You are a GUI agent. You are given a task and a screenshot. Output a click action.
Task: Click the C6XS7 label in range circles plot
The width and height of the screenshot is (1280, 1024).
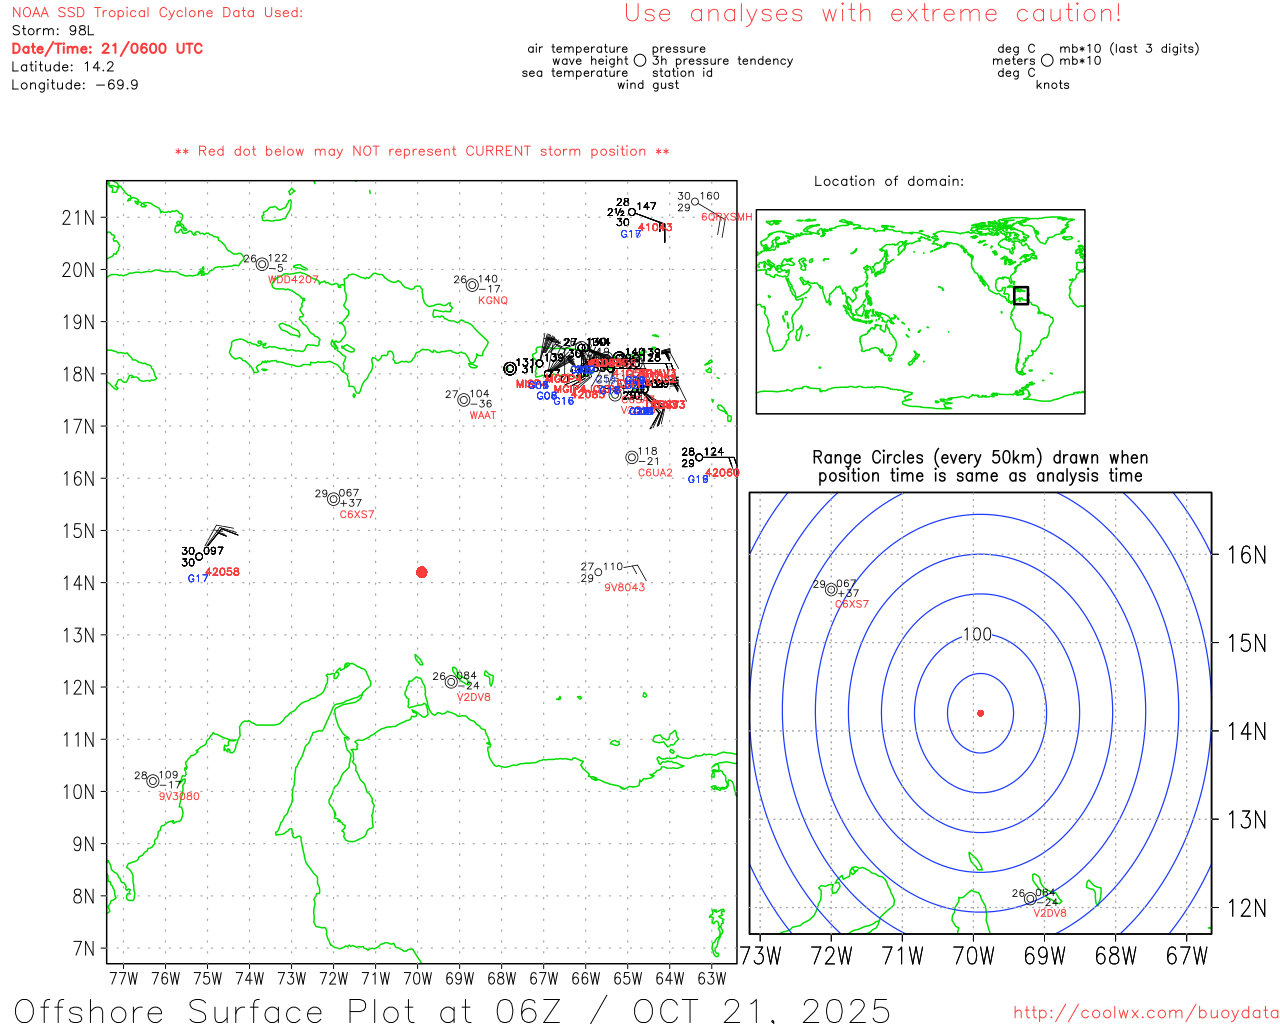(852, 604)
